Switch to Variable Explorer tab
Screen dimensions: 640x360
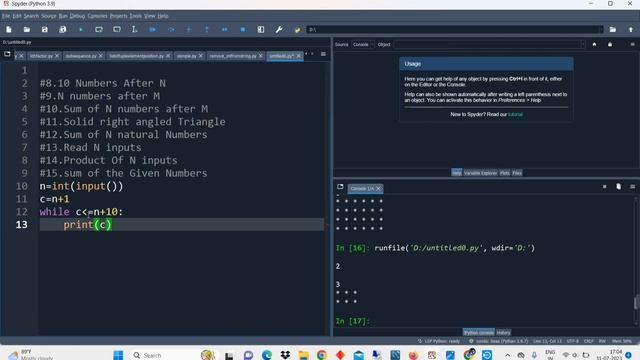[480, 173]
